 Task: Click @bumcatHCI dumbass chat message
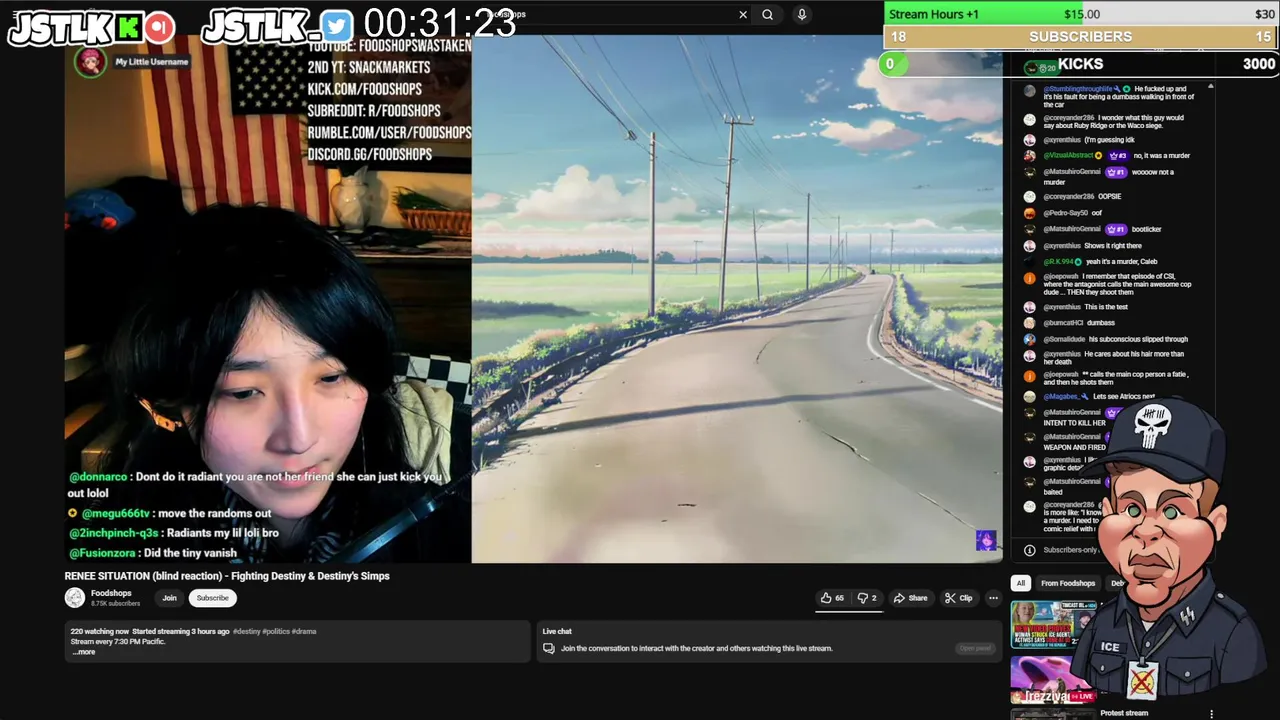[x=1078, y=323]
